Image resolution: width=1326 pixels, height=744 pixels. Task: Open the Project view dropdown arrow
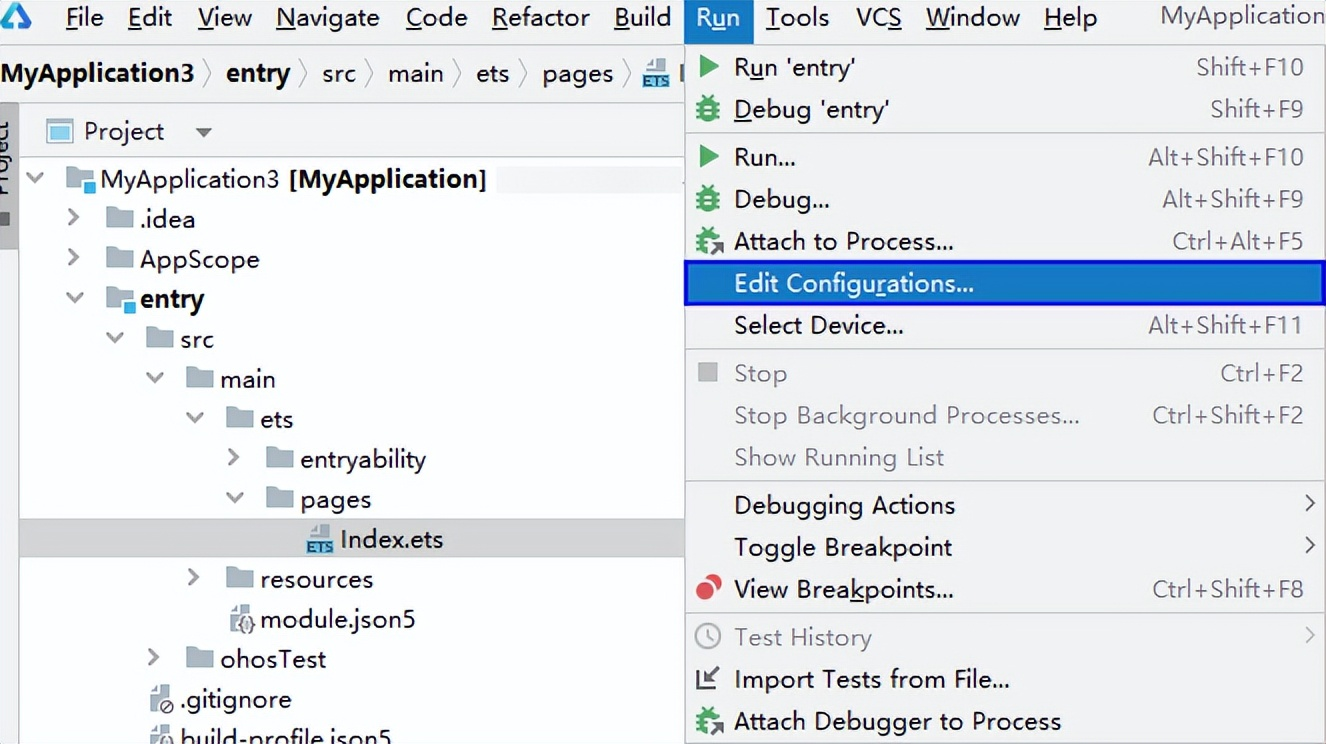click(204, 132)
